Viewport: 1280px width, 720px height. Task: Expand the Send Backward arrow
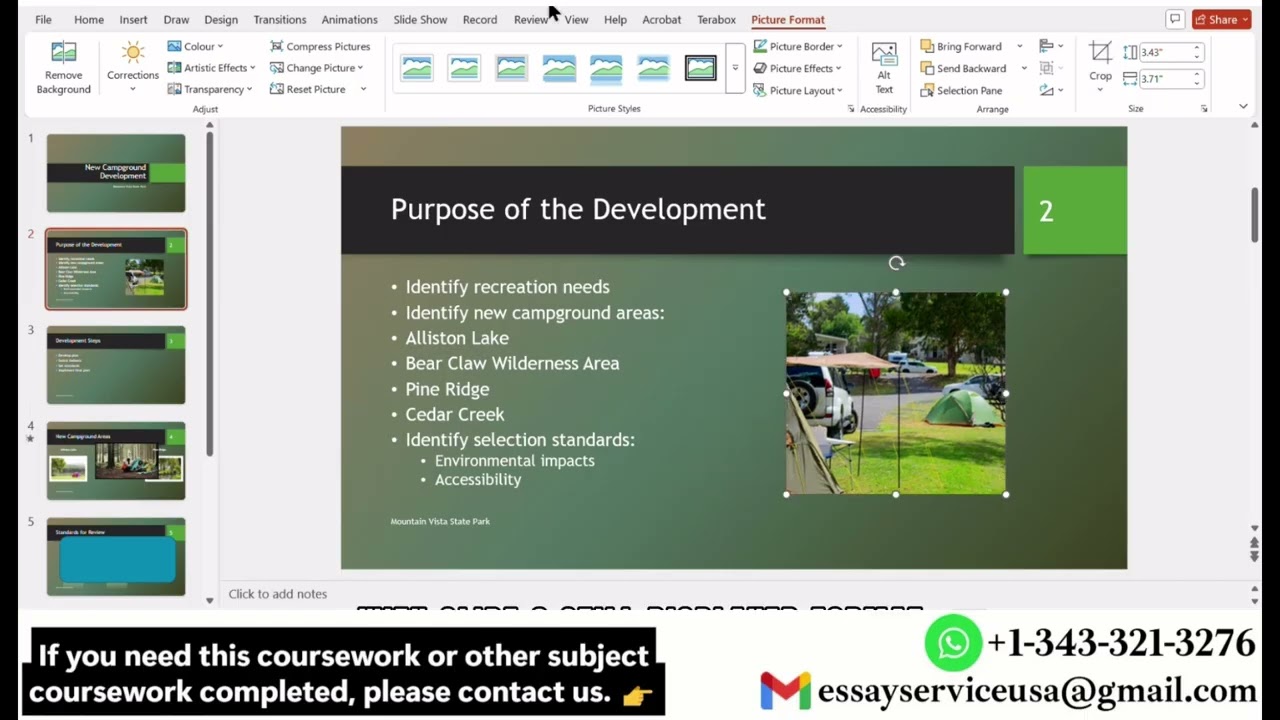[1024, 68]
